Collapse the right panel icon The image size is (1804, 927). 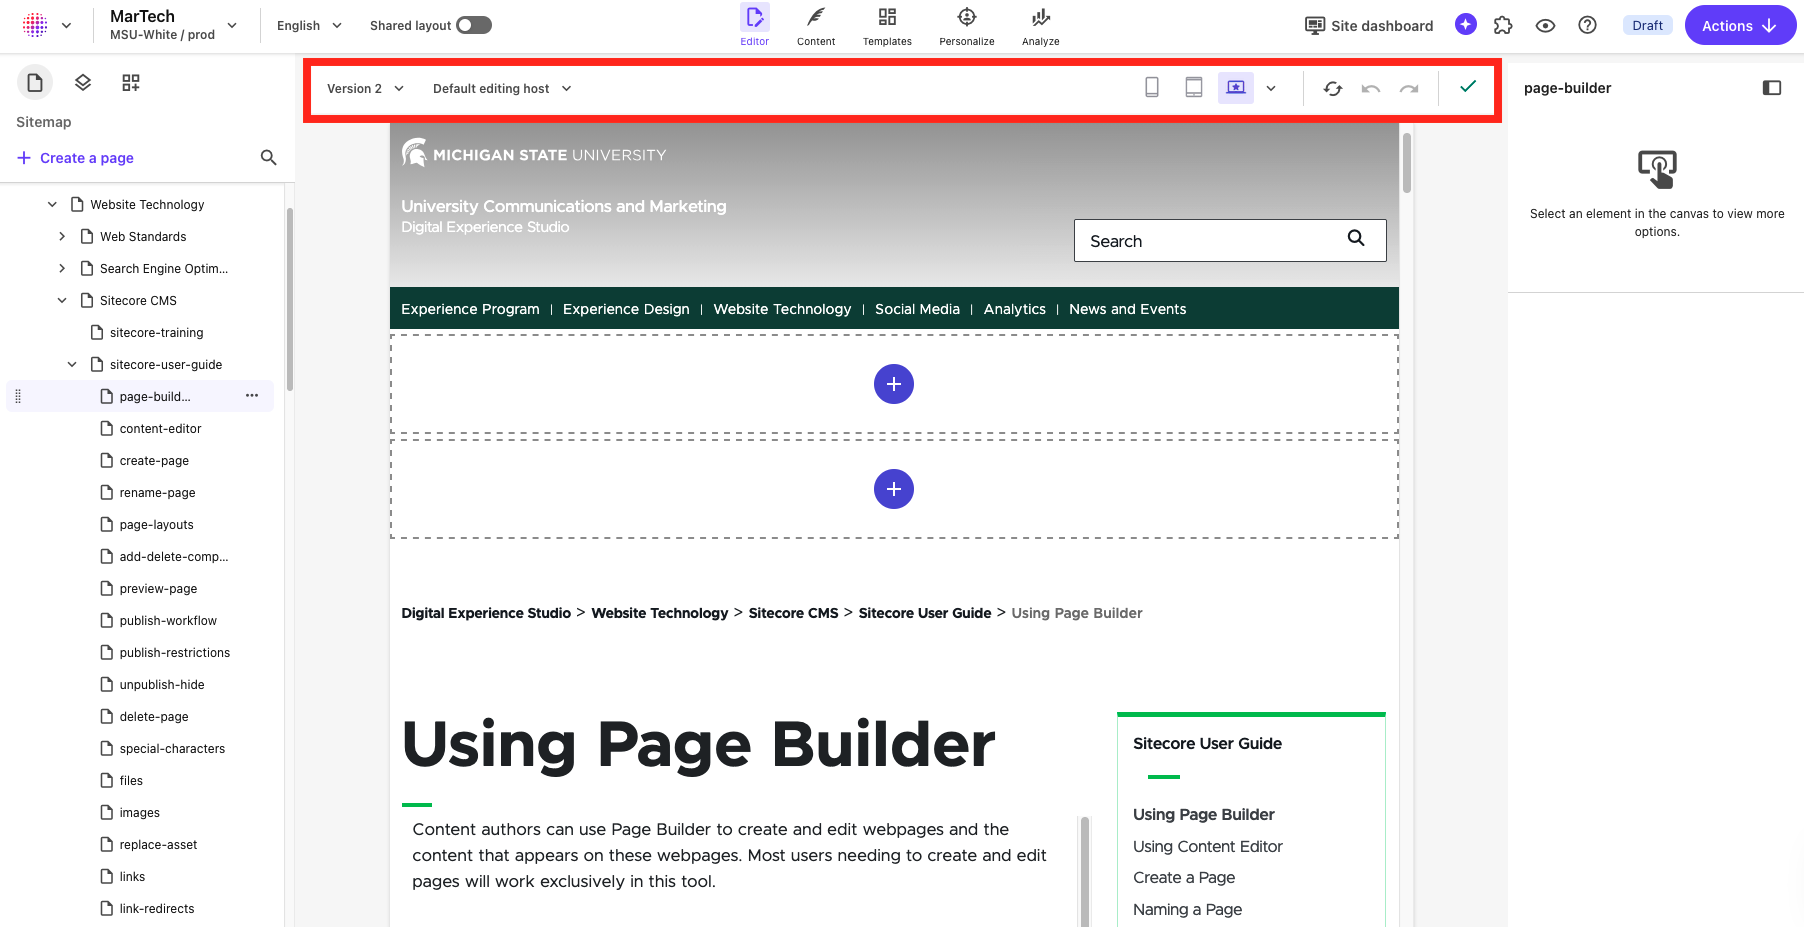pos(1772,88)
